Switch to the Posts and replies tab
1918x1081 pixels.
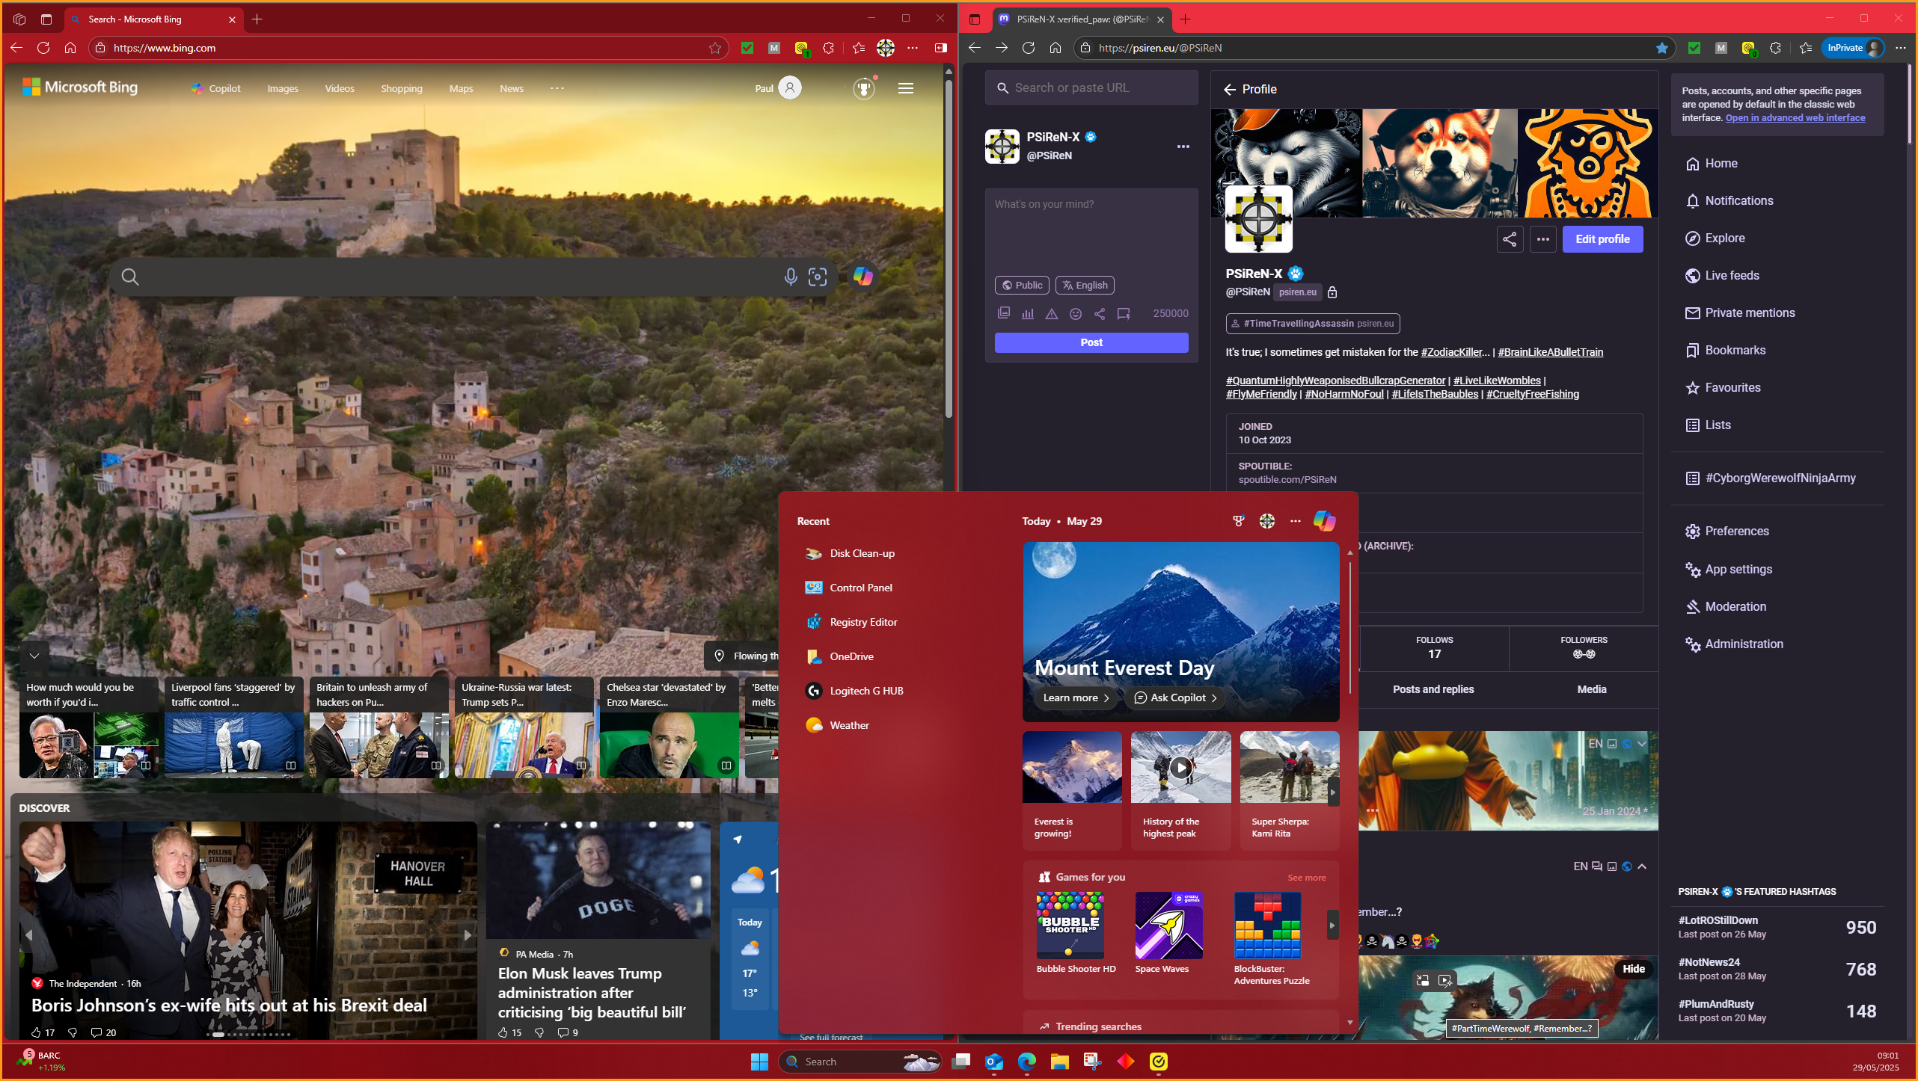click(1434, 690)
